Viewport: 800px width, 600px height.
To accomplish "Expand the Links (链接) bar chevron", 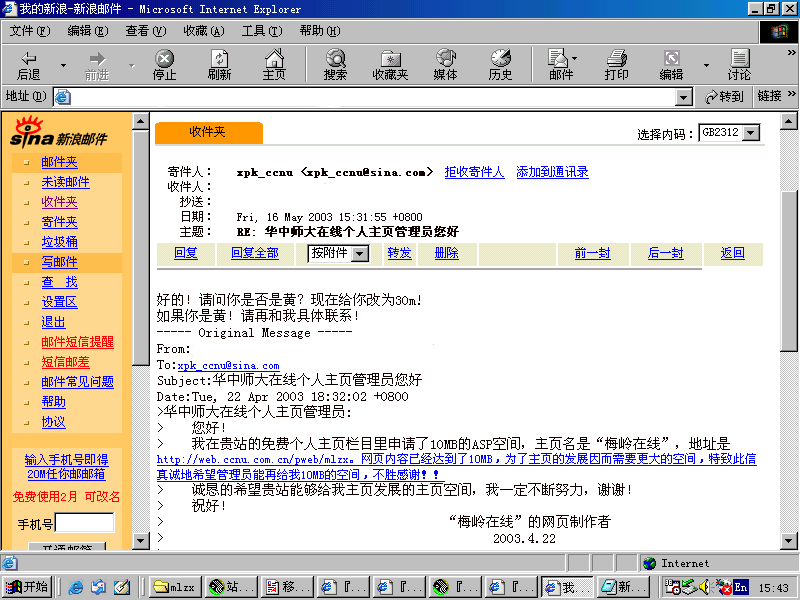I will (x=791, y=94).
